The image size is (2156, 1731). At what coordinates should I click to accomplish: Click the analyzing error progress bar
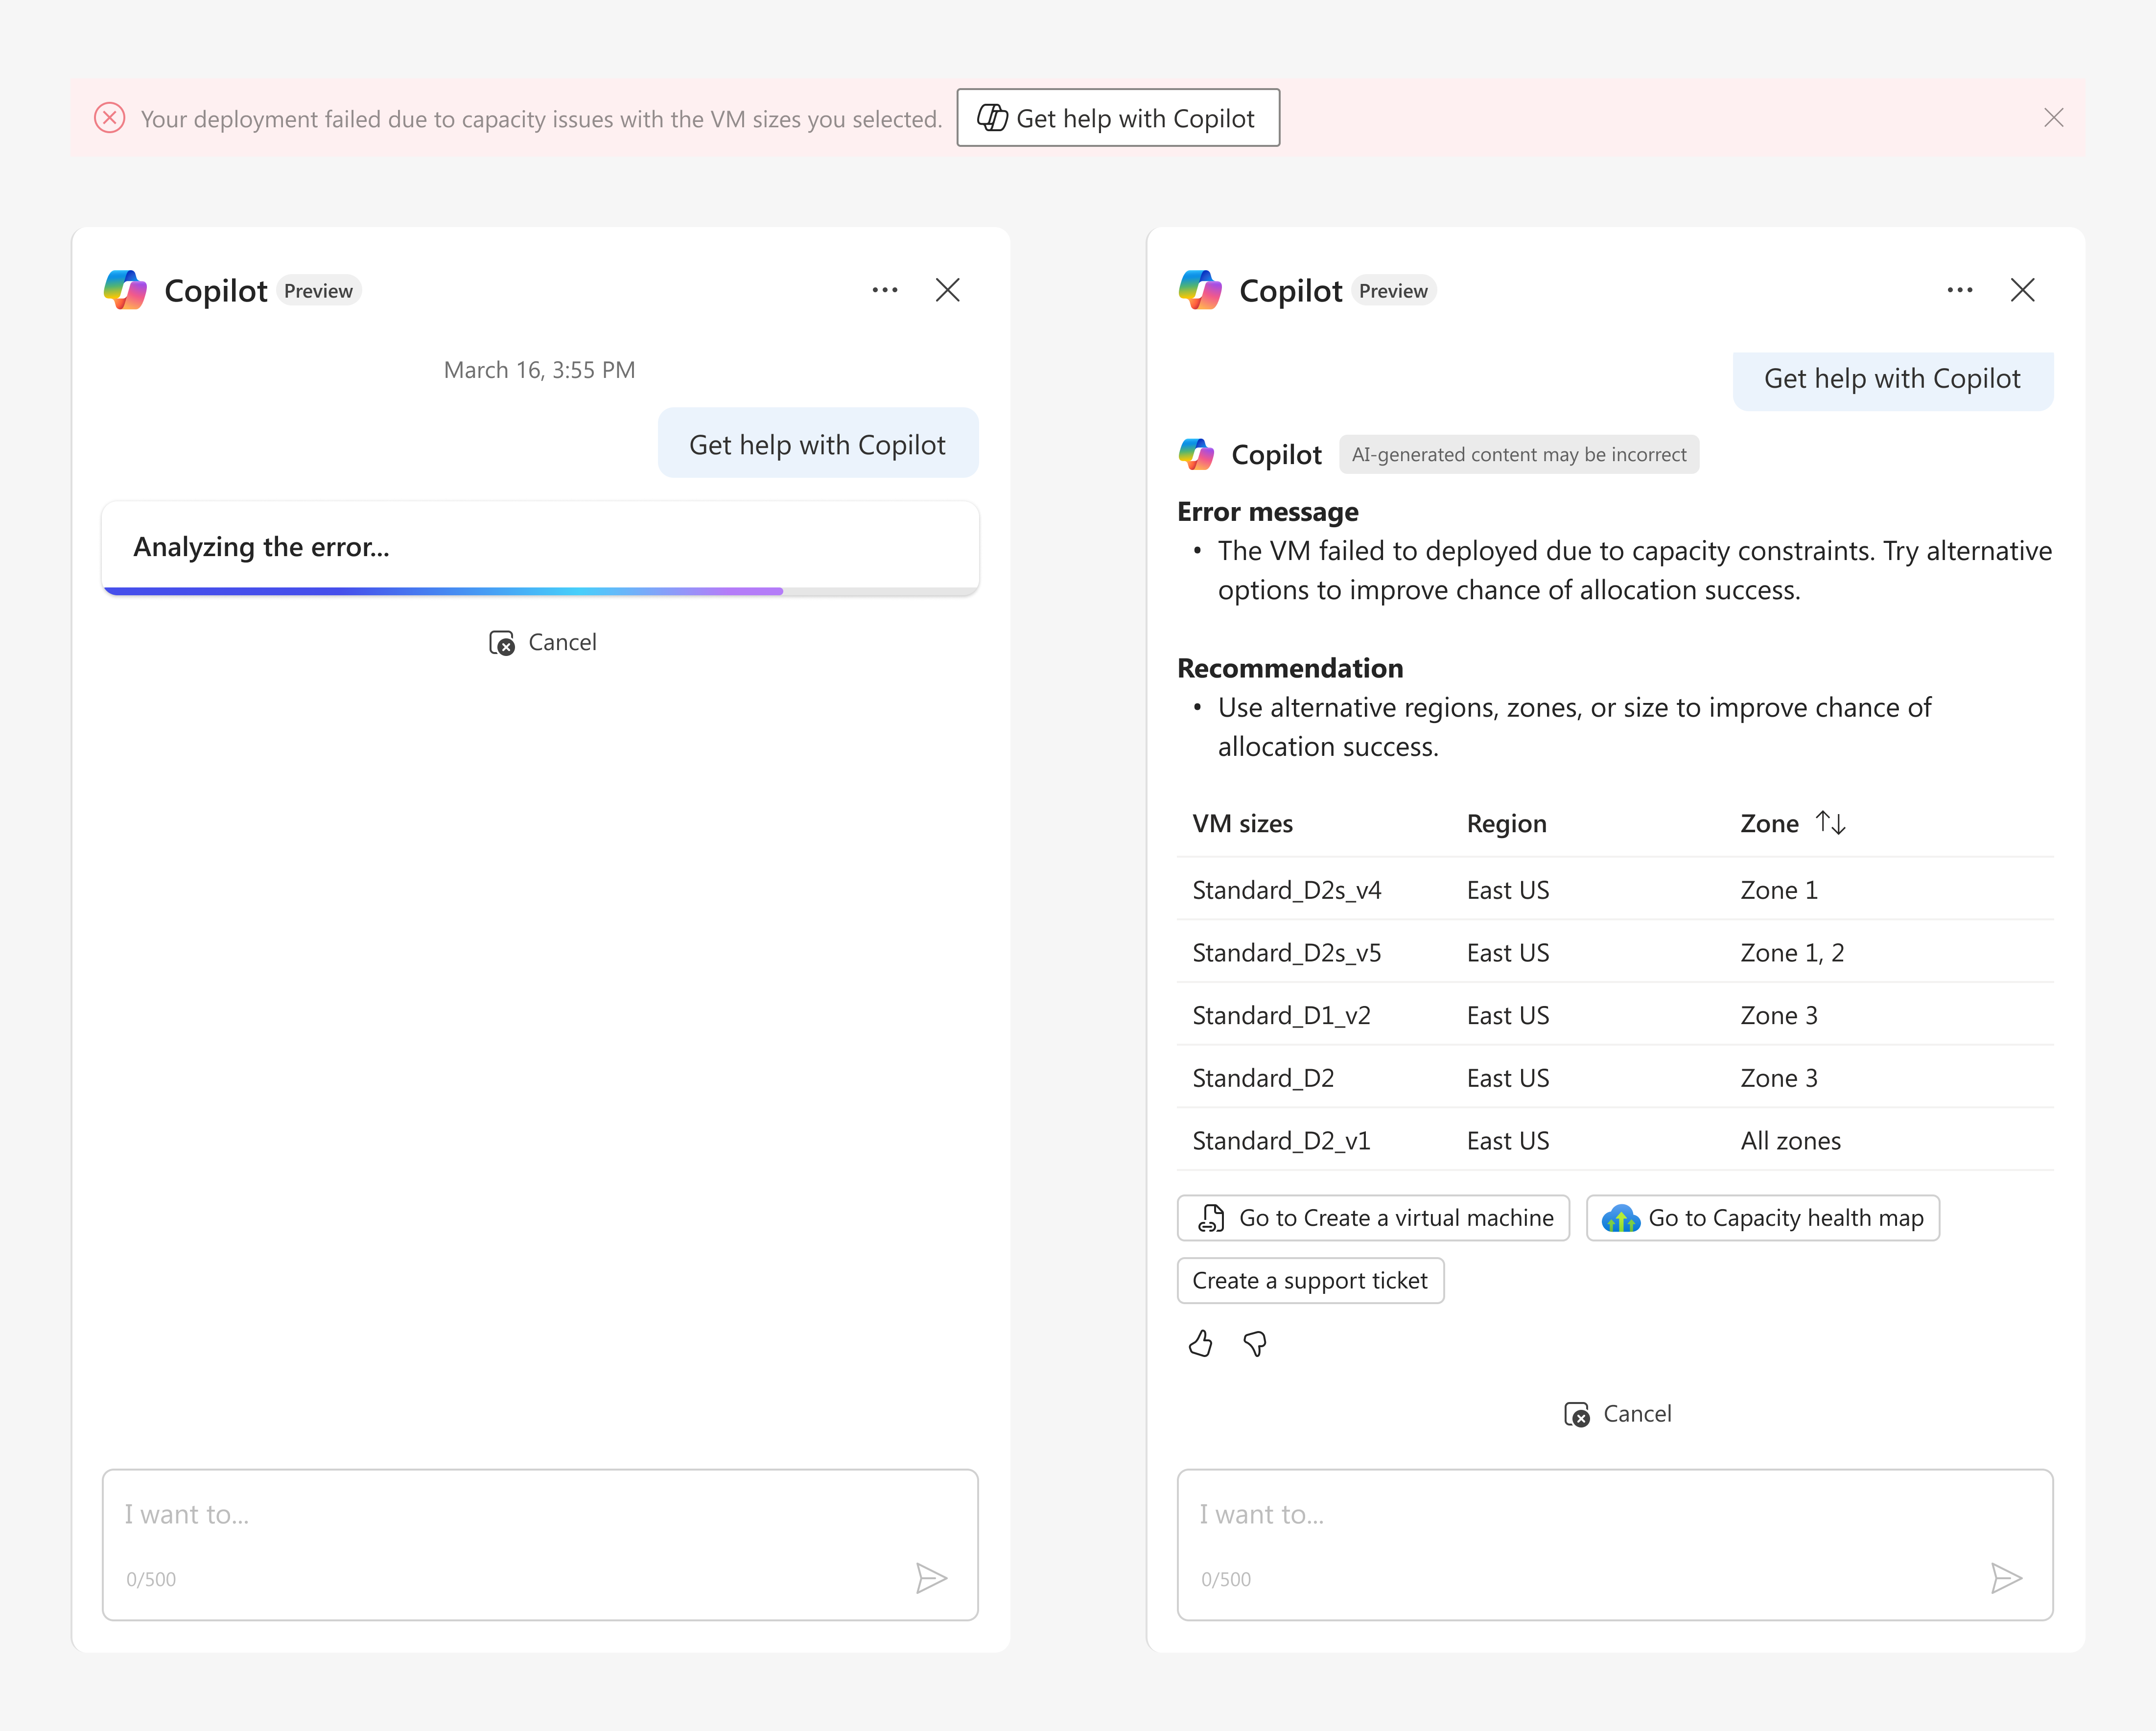coord(540,591)
